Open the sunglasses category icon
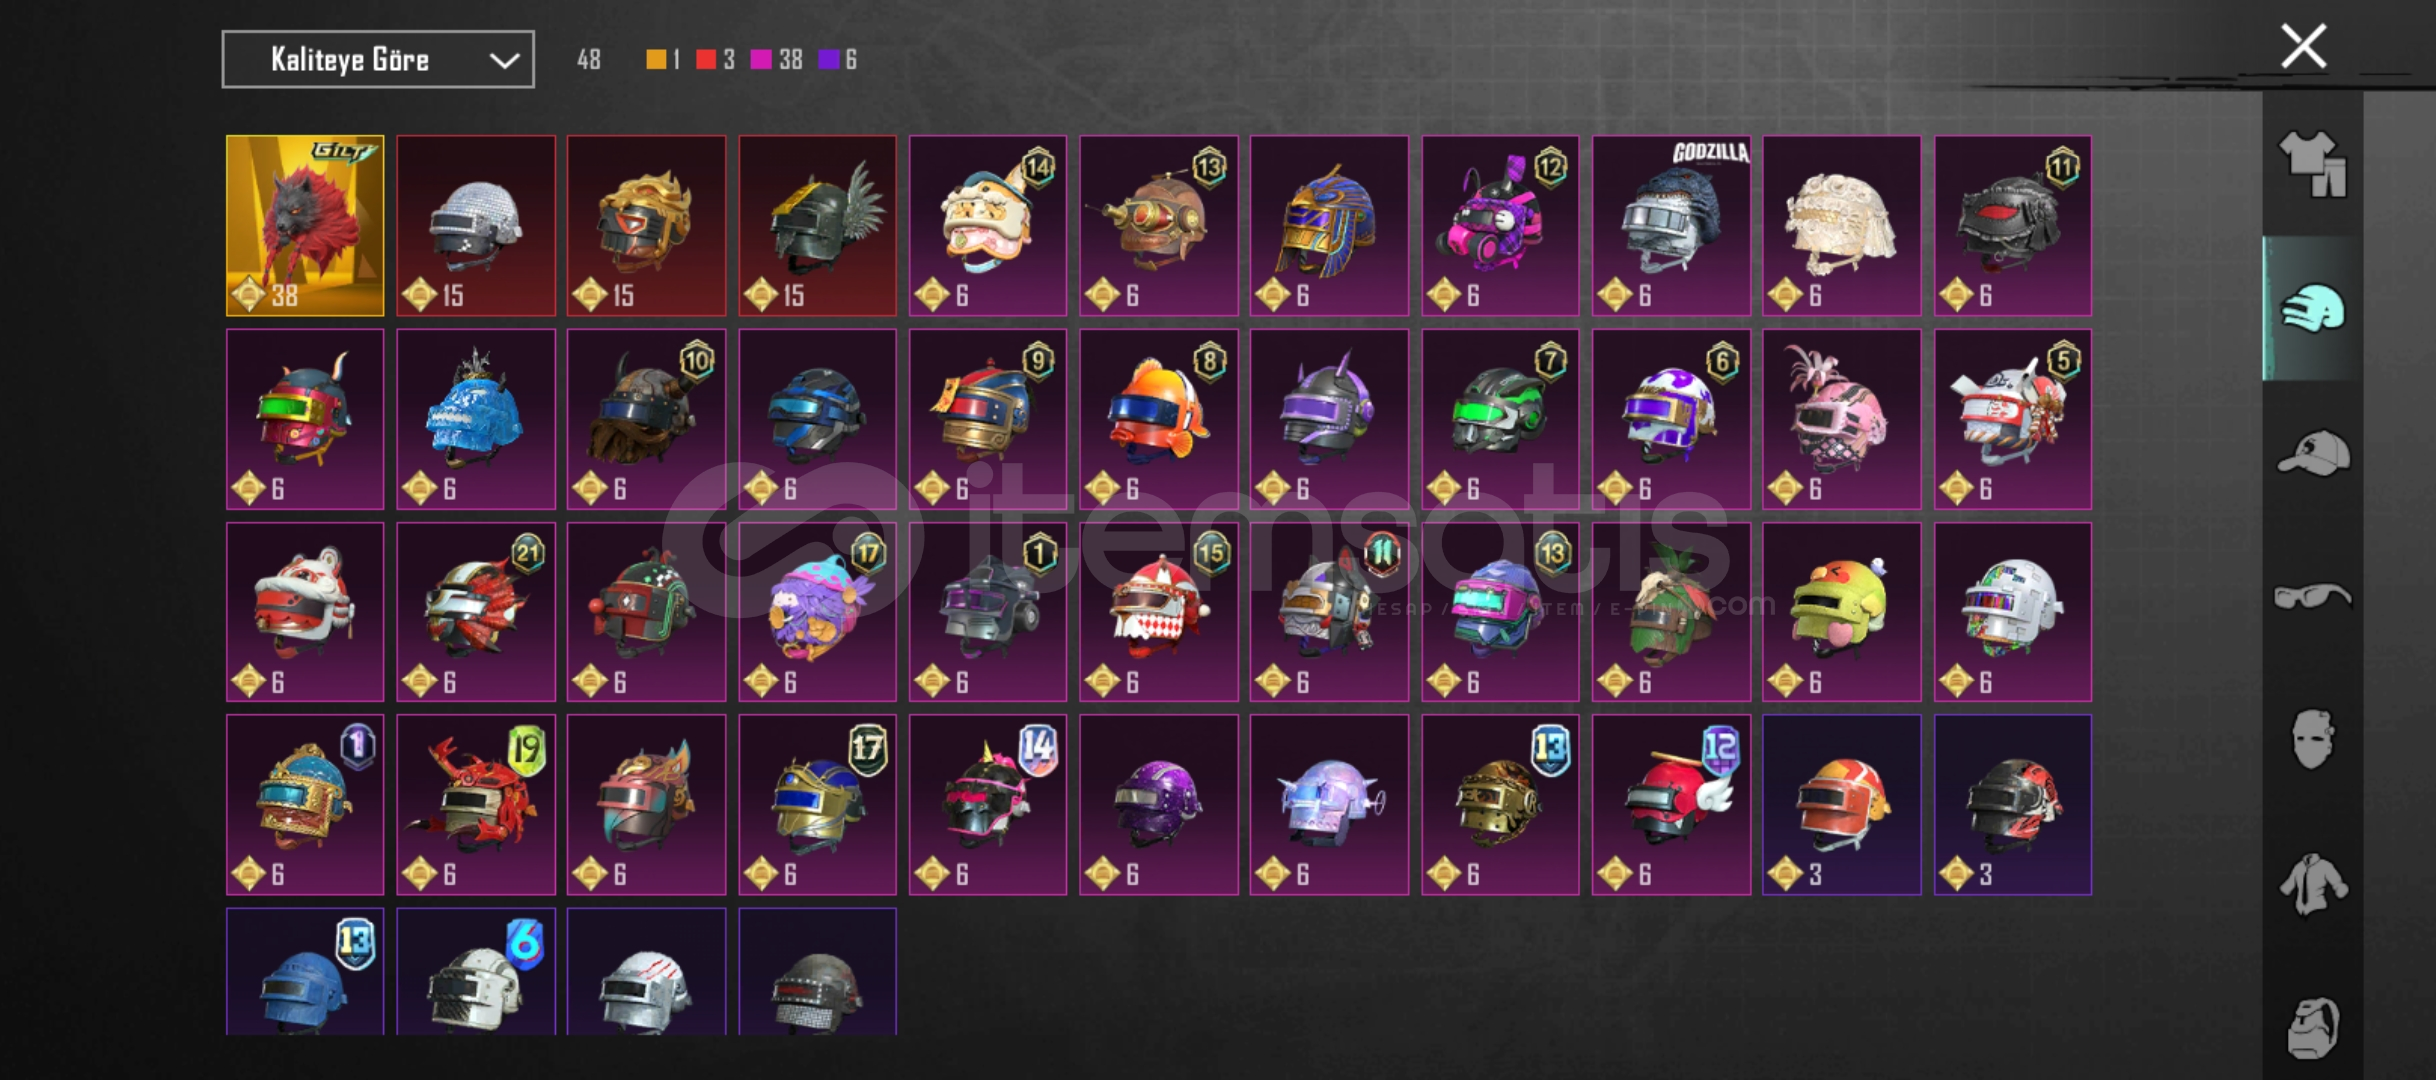The height and width of the screenshot is (1080, 2436). pos(2313,596)
